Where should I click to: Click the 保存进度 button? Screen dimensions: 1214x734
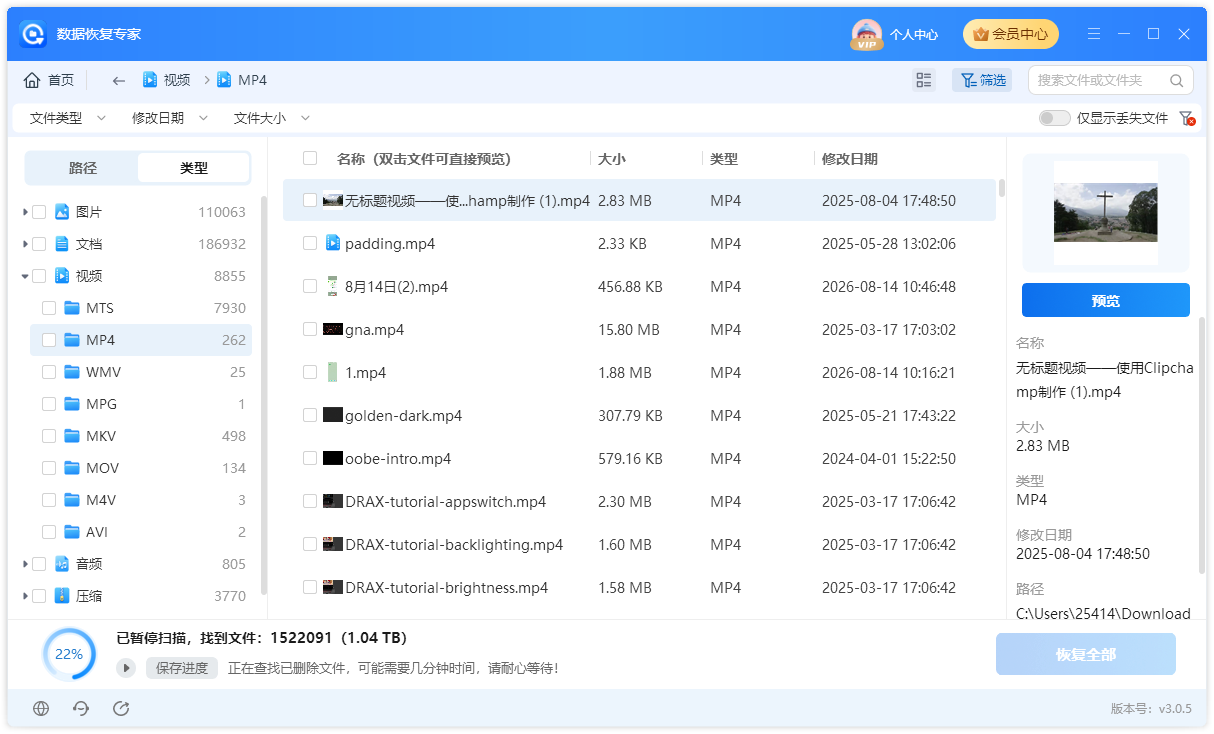click(x=182, y=668)
